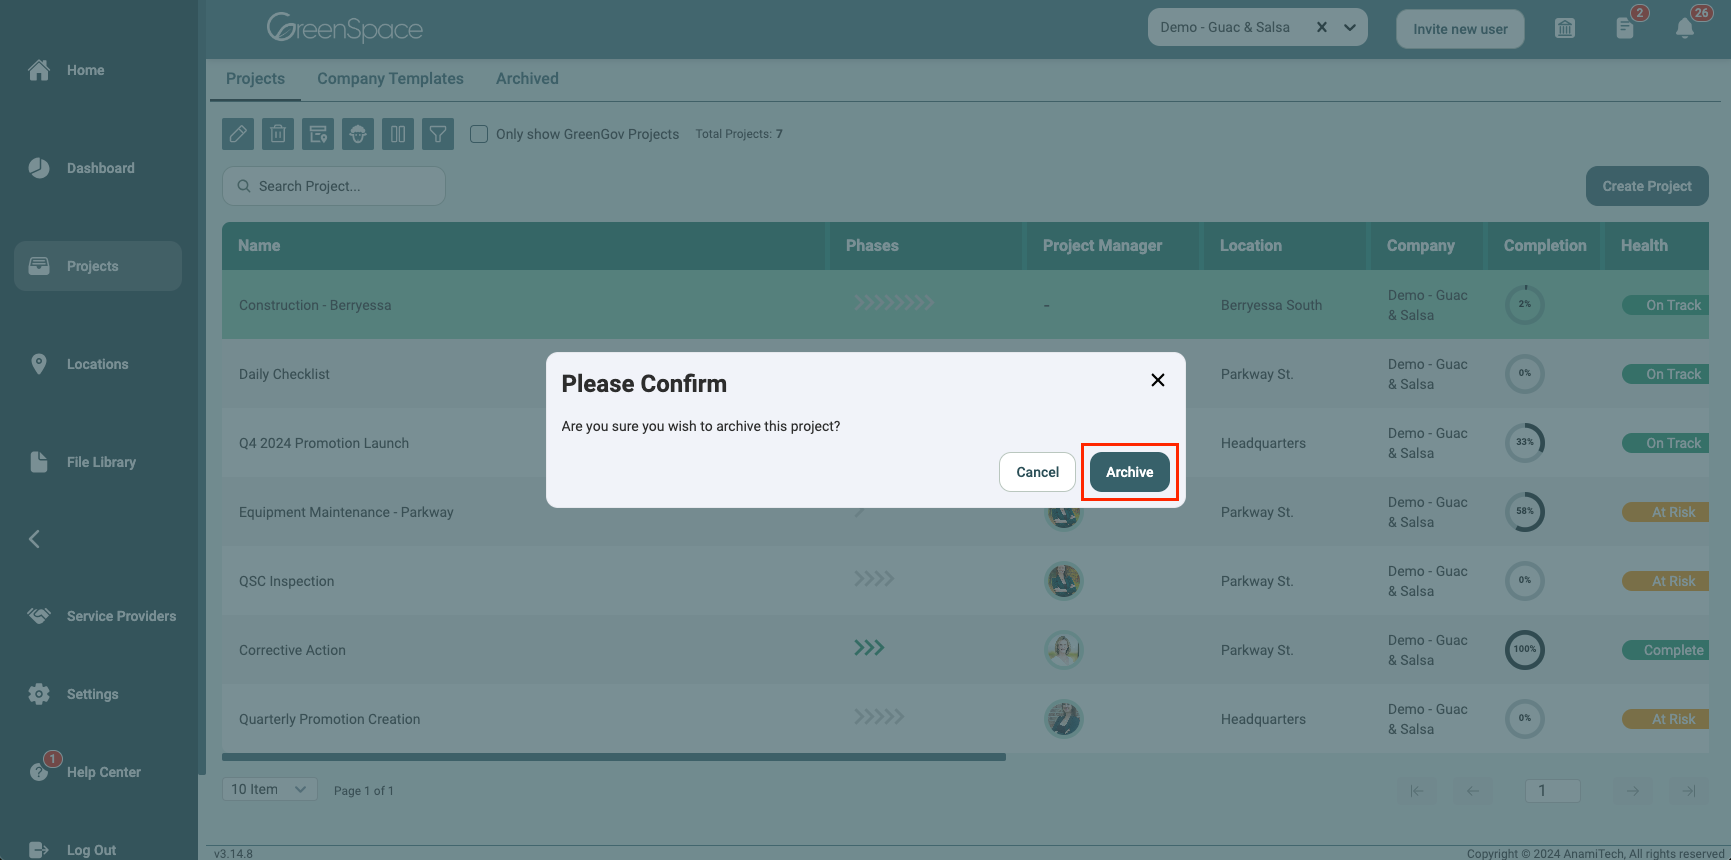This screenshot has width=1731, height=860.
Task: Enable Only show GreenGov Projects checkbox
Action: tap(479, 134)
